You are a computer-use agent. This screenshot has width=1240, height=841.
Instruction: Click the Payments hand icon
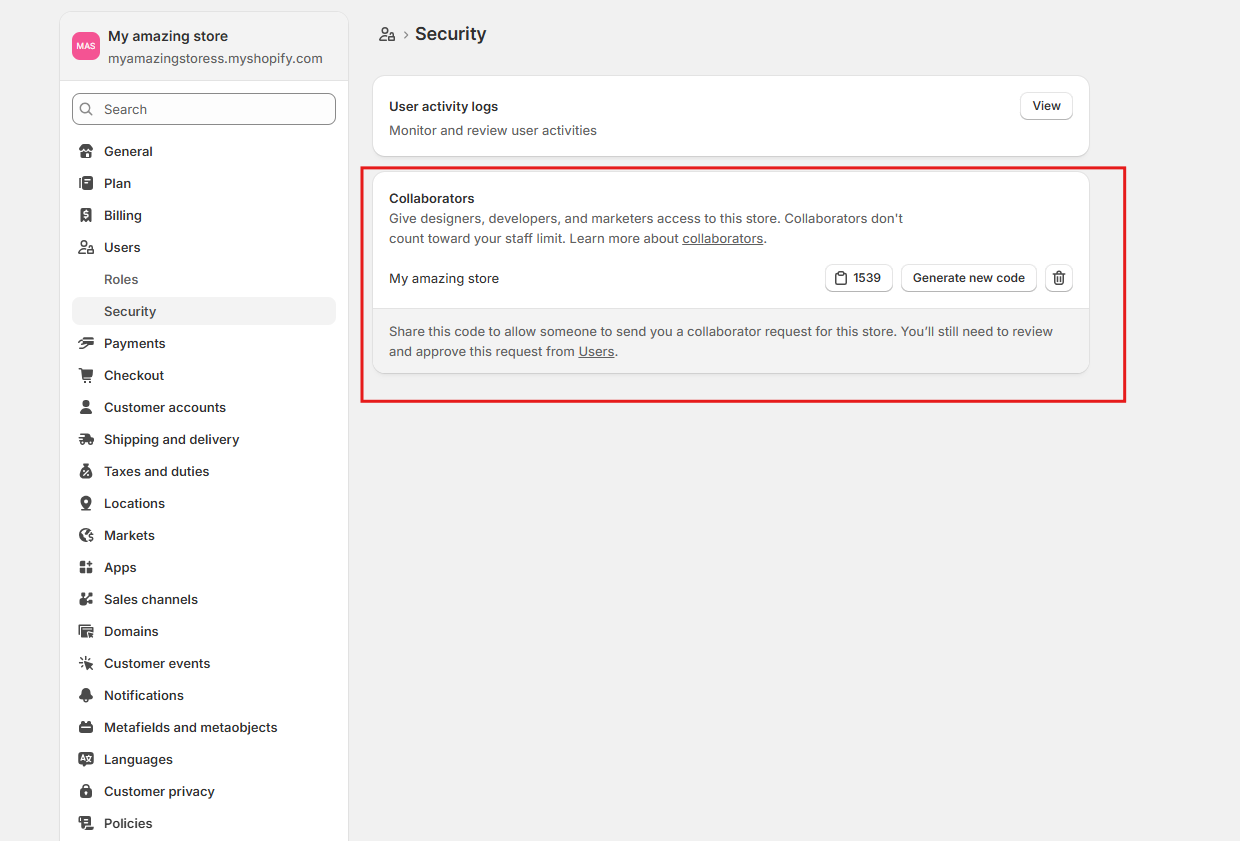pyautogui.click(x=86, y=343)
